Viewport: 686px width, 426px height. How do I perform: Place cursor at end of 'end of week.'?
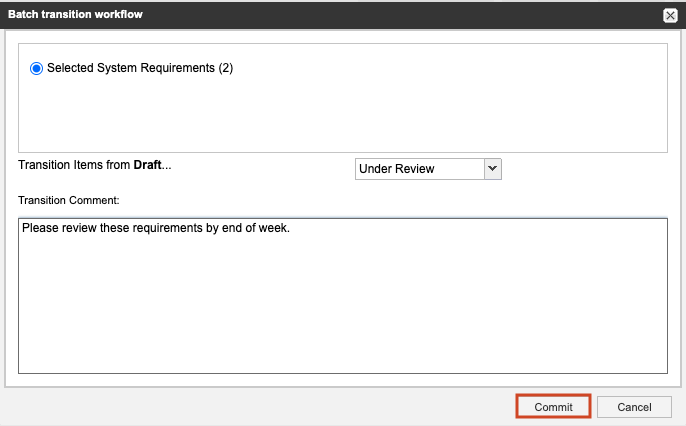290,228
